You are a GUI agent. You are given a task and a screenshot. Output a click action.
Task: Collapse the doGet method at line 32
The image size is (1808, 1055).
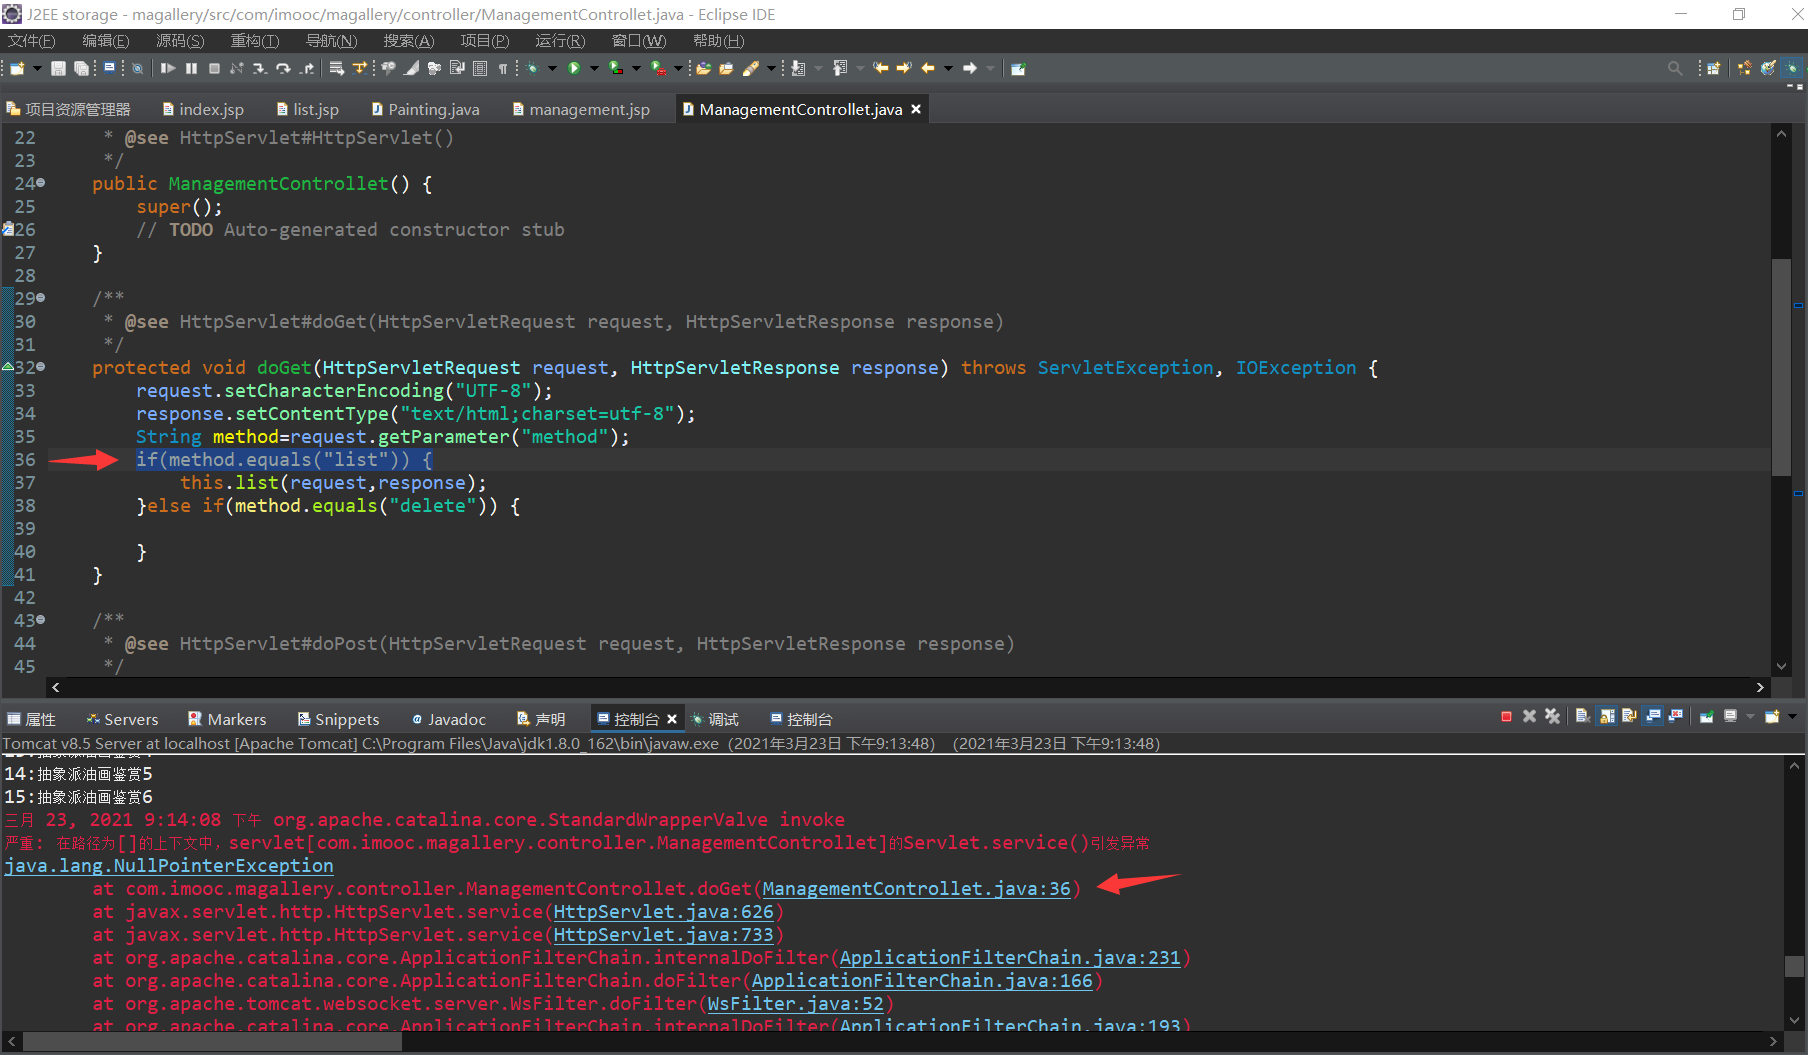(41, 367)
